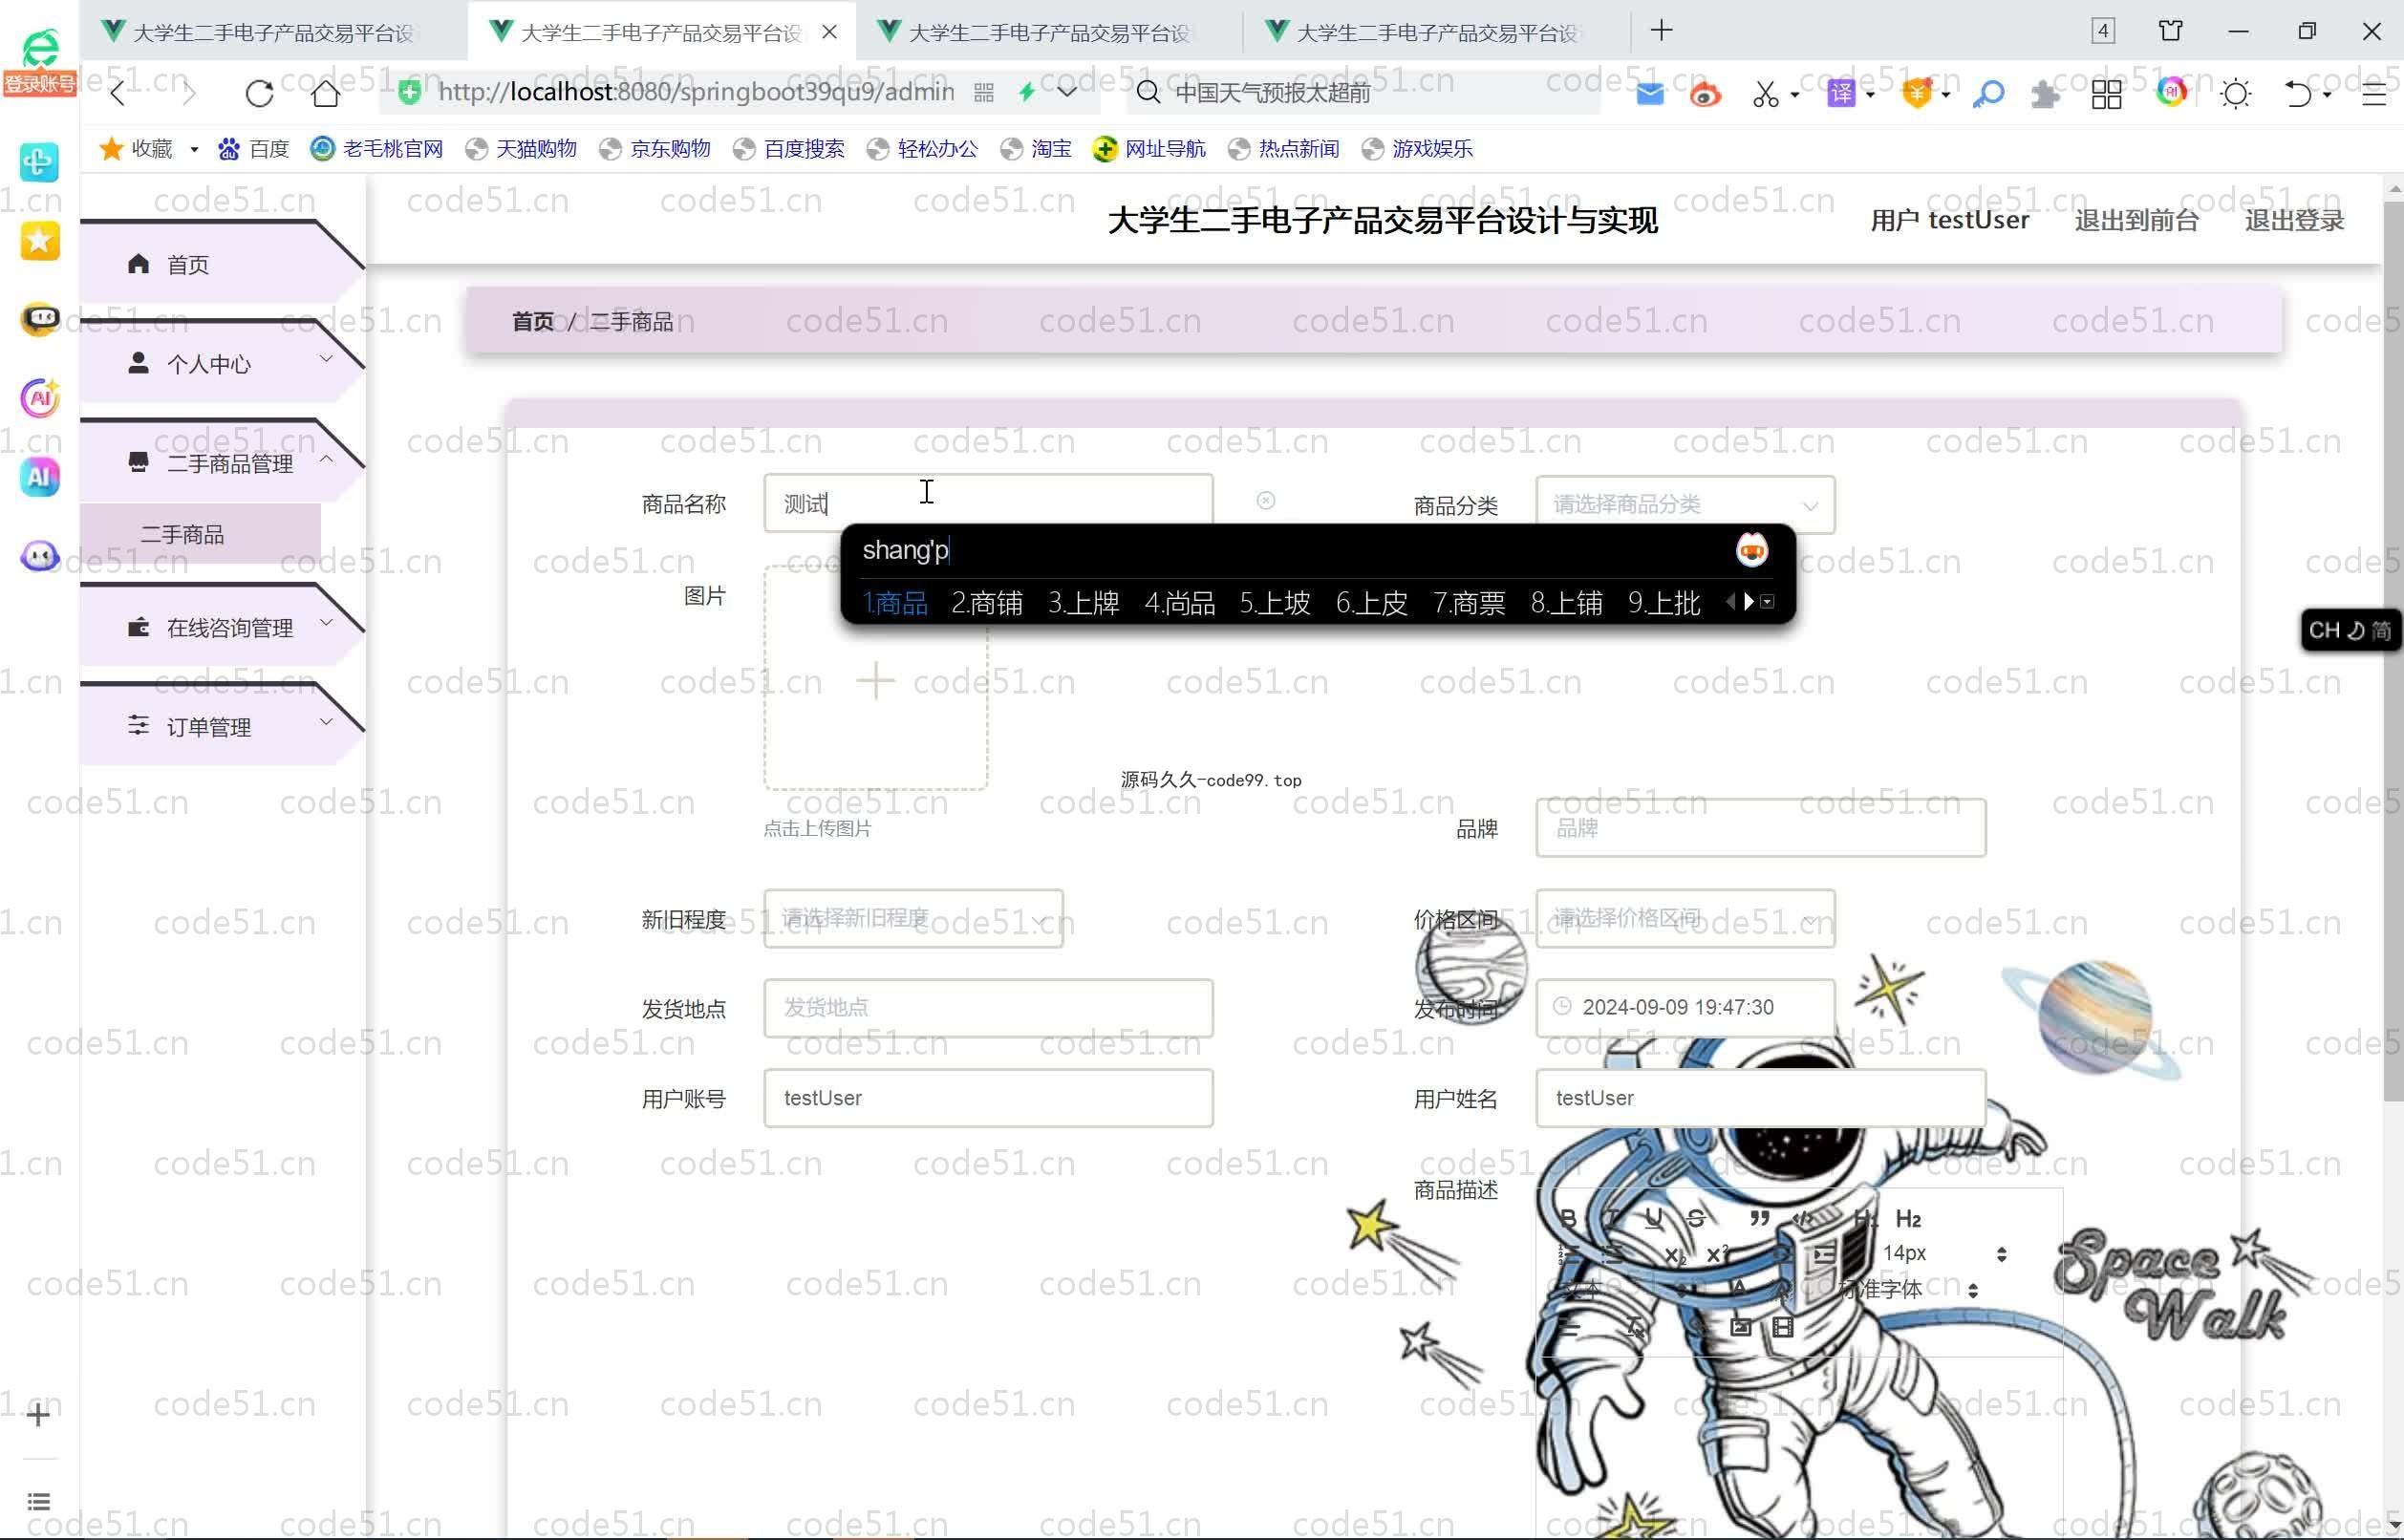Toggle IME simplified 简 character mode
The height and width of the screenshot is (1540, 2404).
coord(2381,630)
